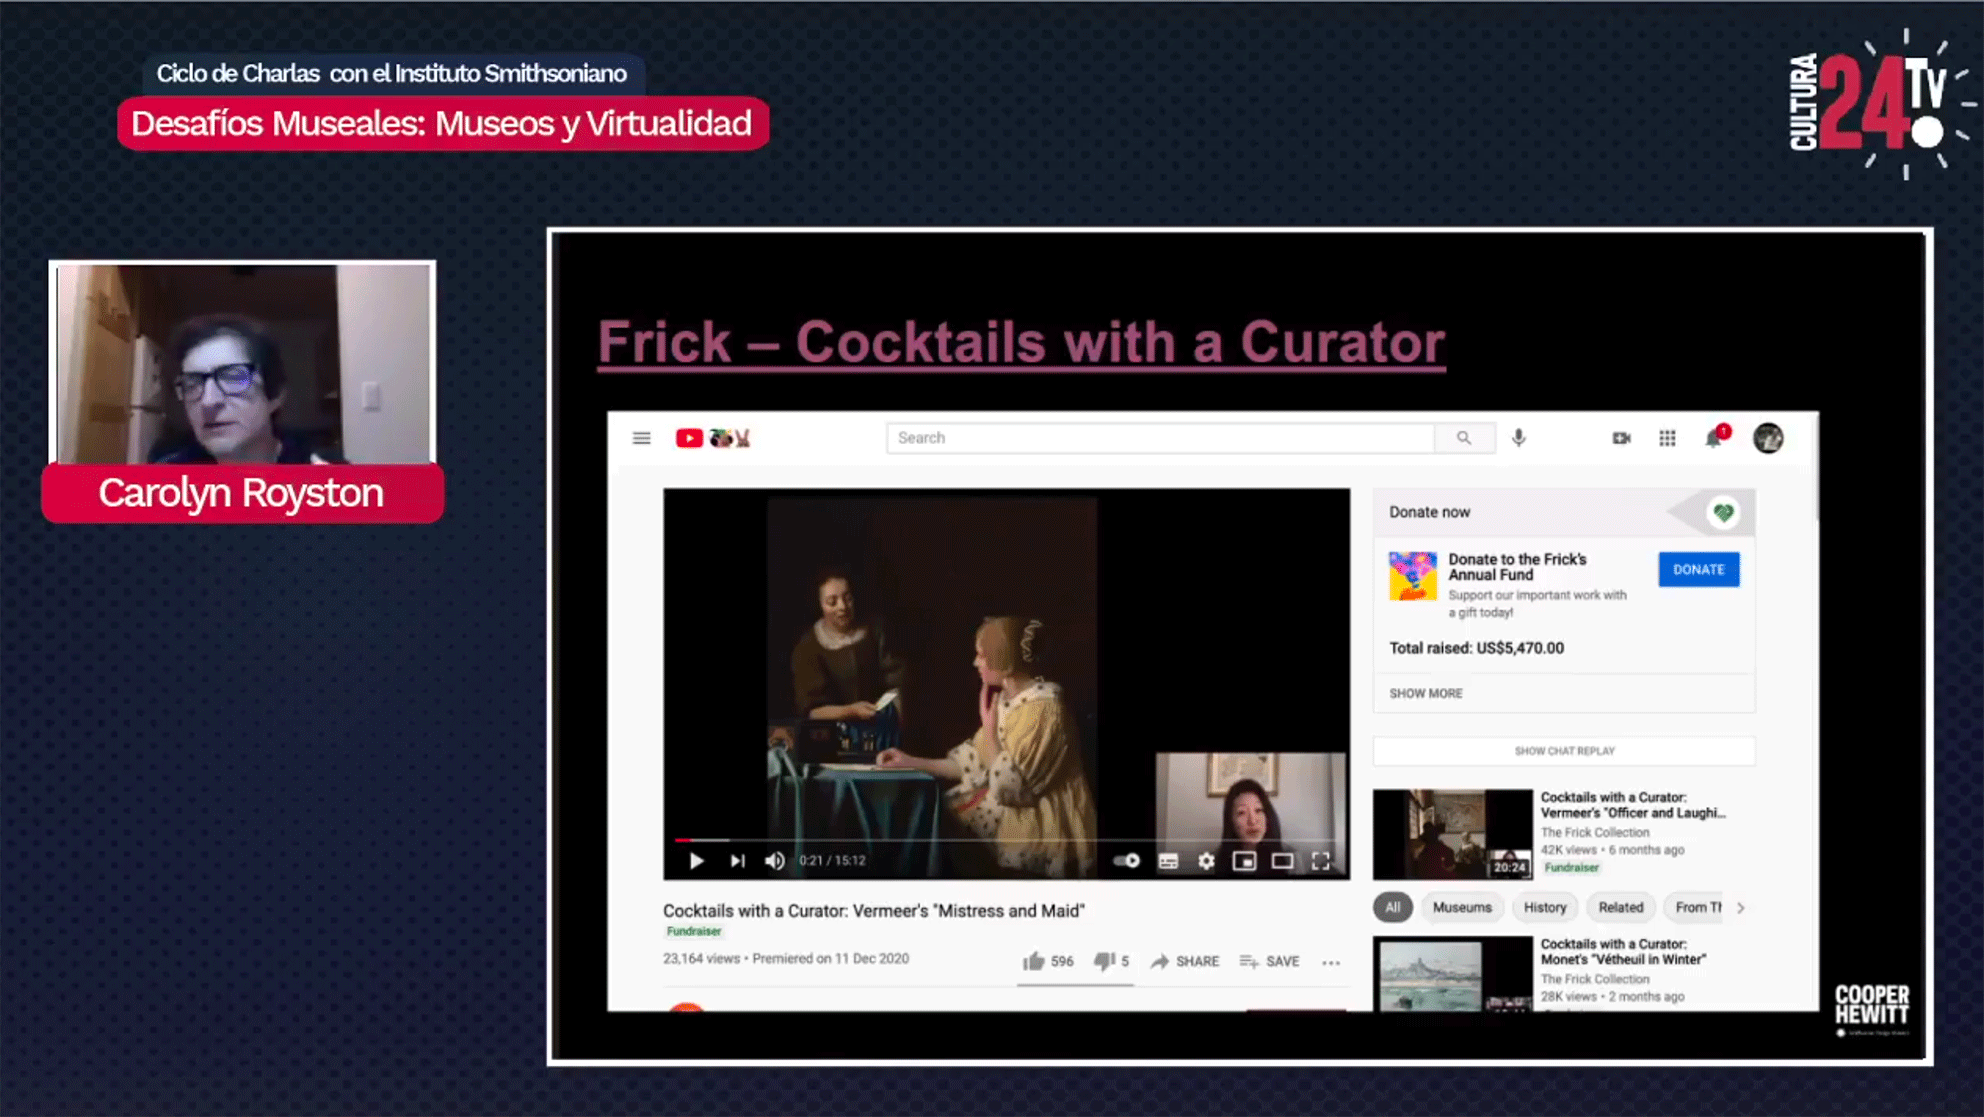This screenshot has height=1117, width=1984.
Task: Expand Show Chat Replay
Action: tap(1564, 750)
